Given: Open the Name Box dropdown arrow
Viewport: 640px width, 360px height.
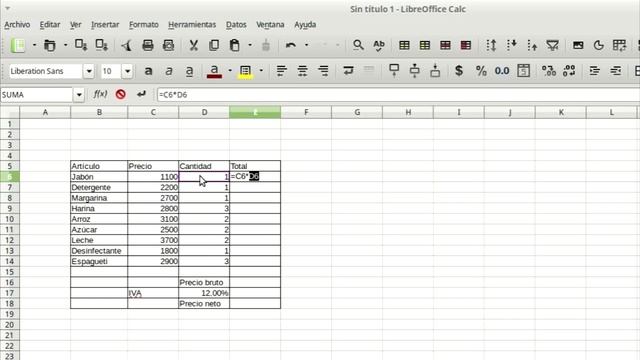Looking at the screenshot, I should [79, 95].
